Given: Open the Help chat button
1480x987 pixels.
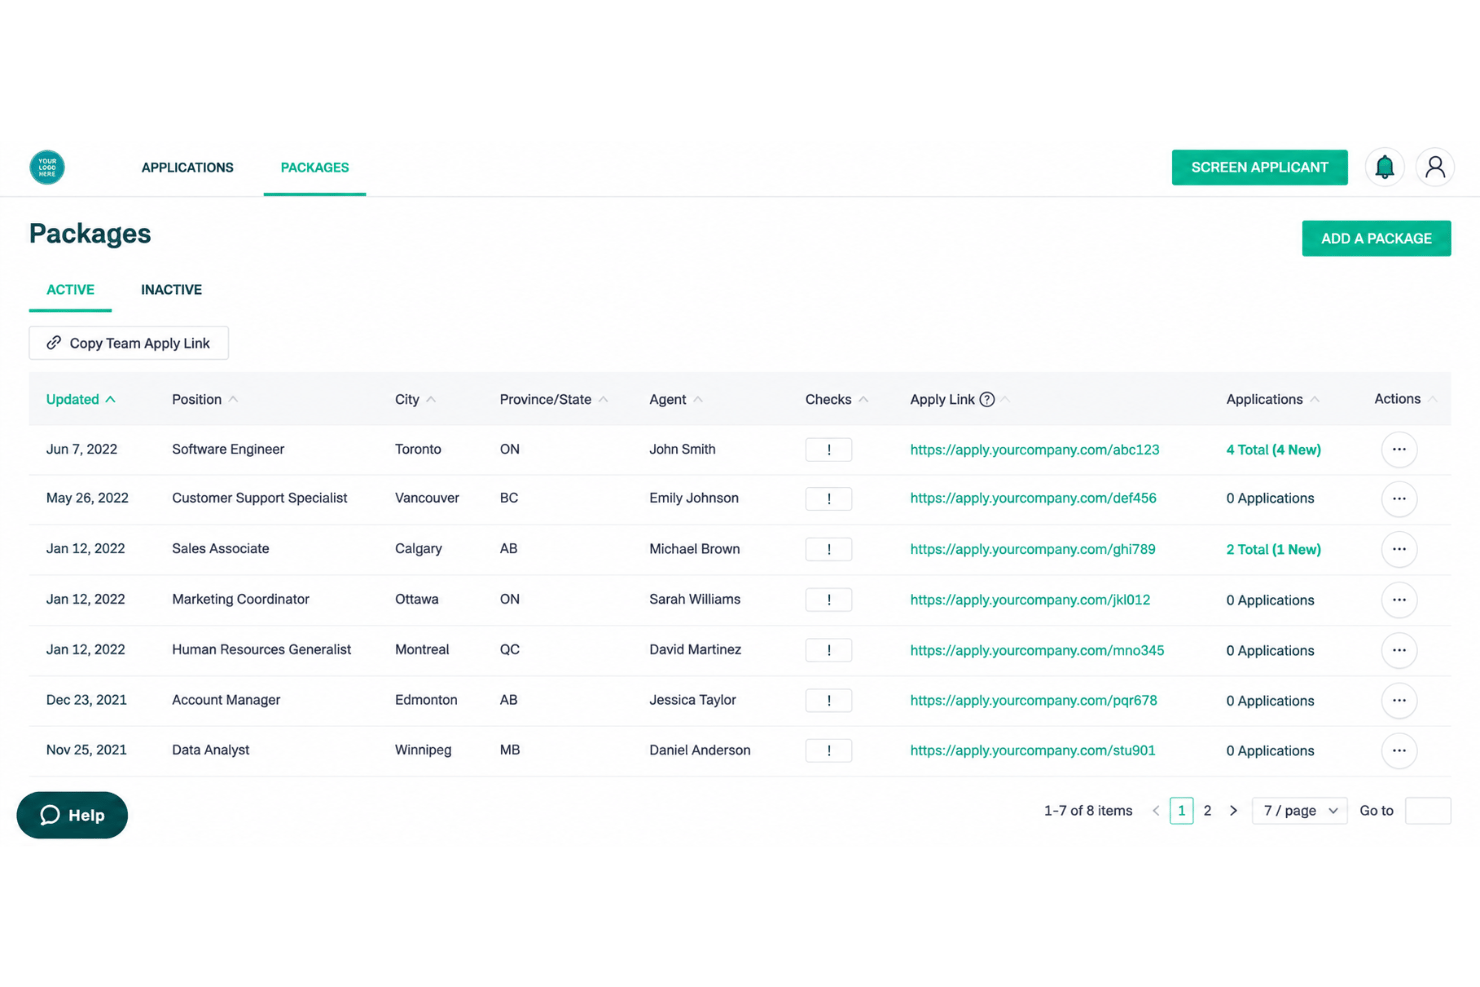Looking at the screenshot, I should 72,815.
